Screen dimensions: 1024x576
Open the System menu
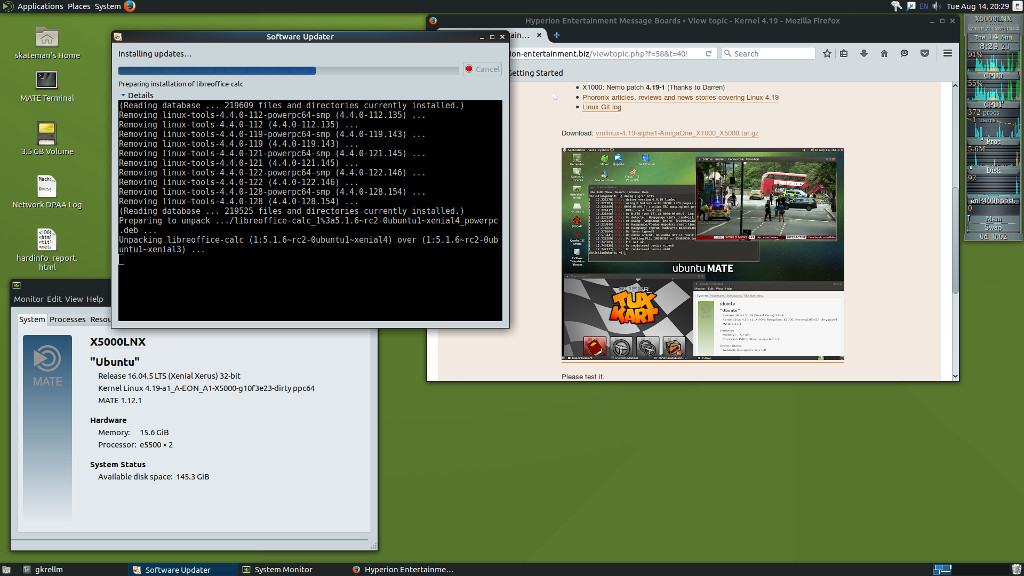click(x=107, y=6)
